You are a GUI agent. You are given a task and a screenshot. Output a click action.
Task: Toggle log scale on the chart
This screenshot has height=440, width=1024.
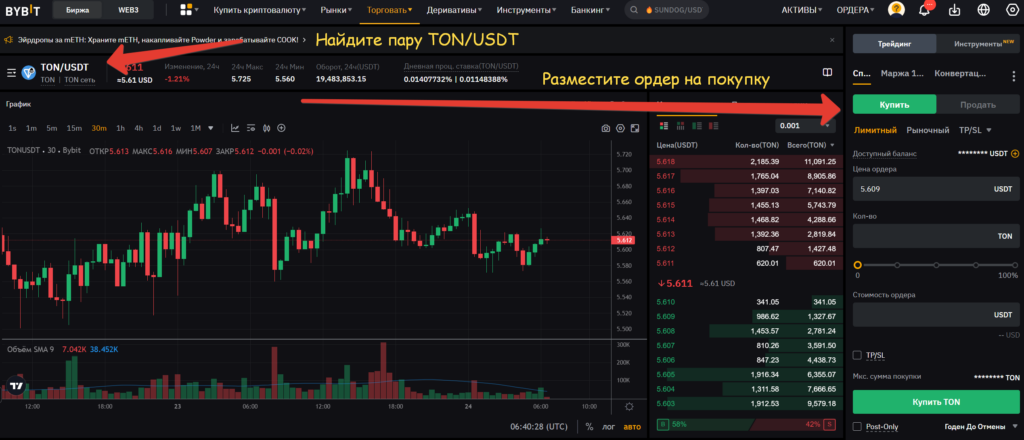pos(608,427)
